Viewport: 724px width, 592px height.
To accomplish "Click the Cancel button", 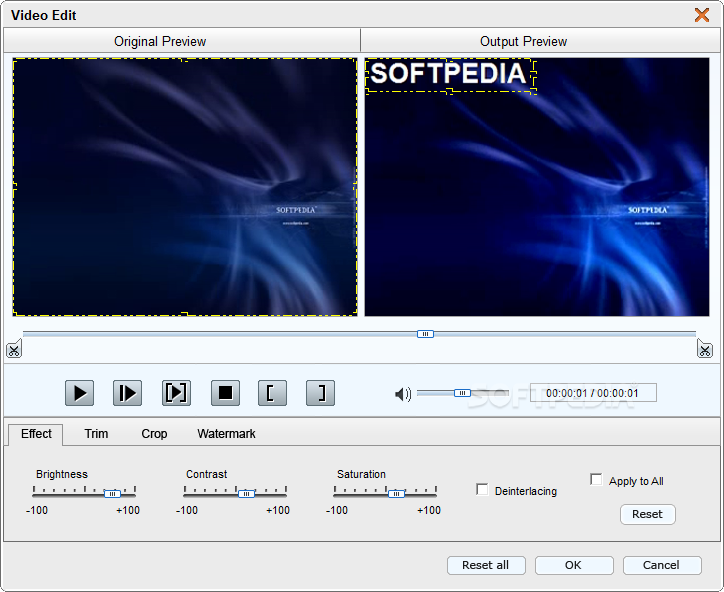I will pyautogui.click(x=662, y=565).
